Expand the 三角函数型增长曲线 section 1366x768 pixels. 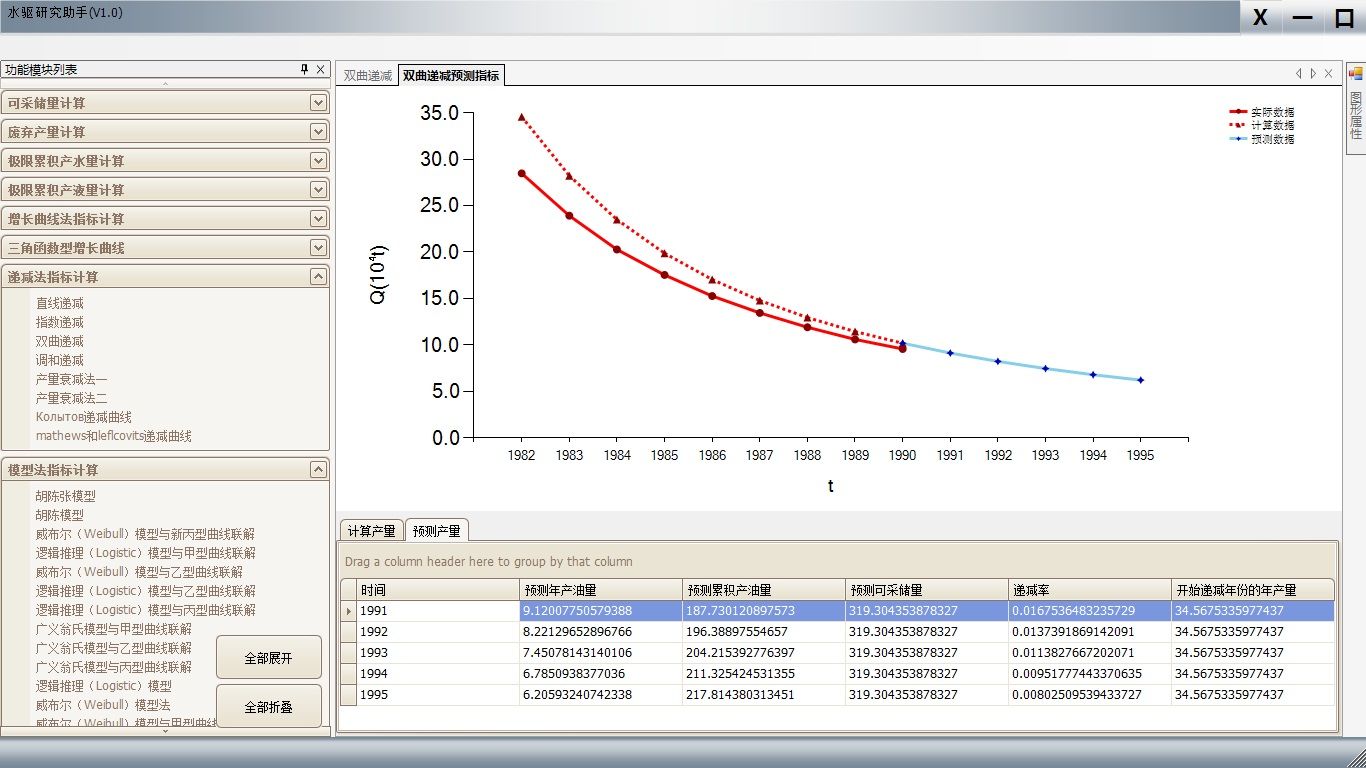point(318,248)
